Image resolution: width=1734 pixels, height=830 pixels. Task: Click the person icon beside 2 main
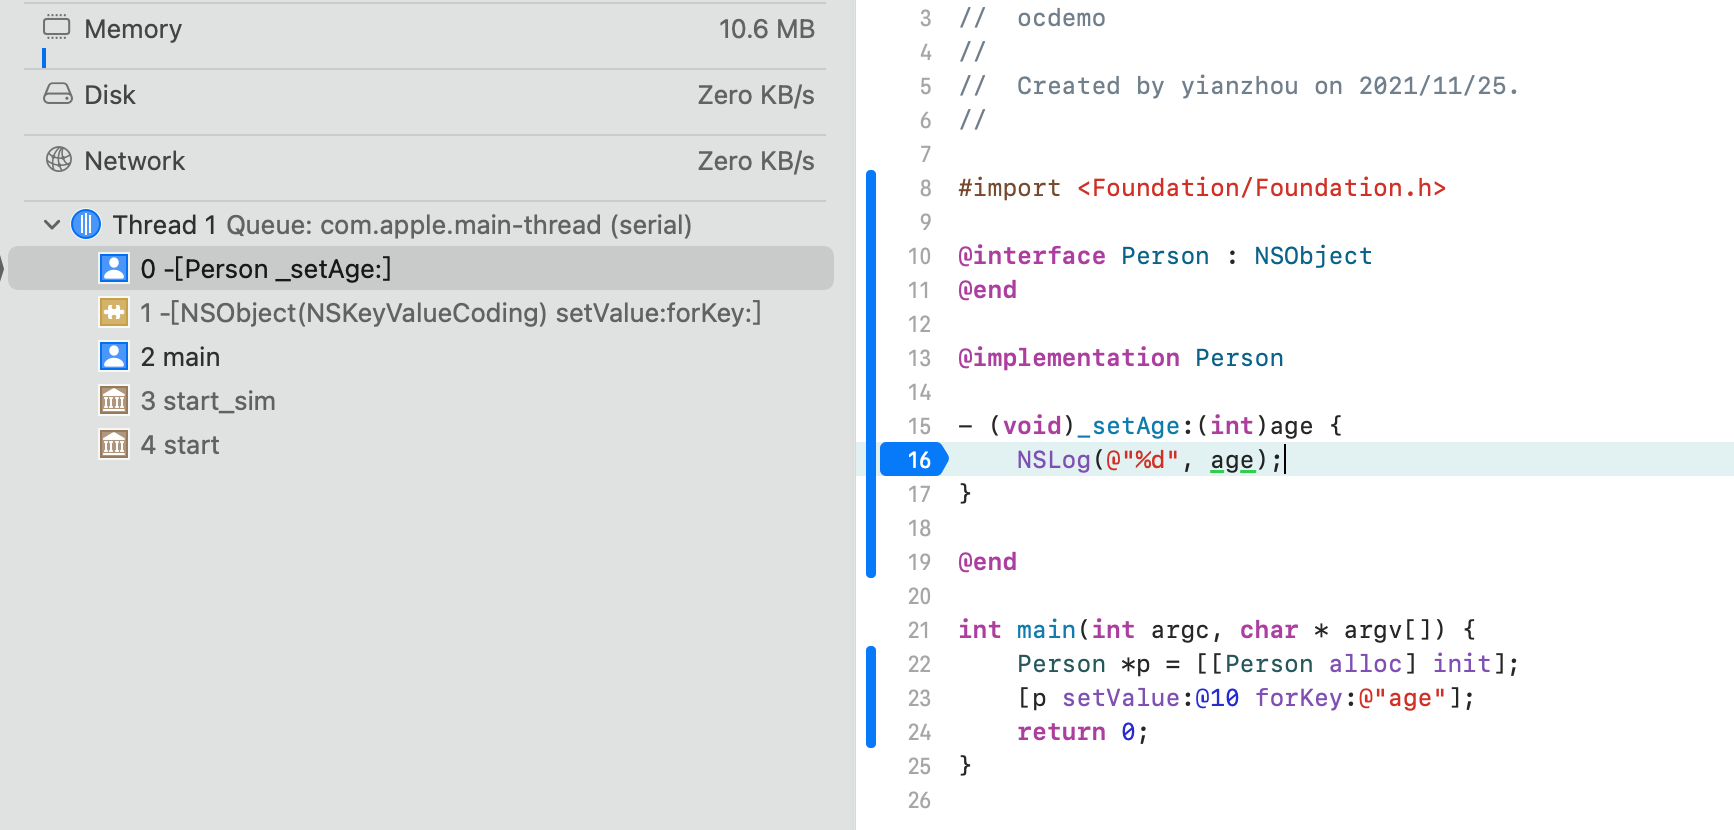point(114,356)
